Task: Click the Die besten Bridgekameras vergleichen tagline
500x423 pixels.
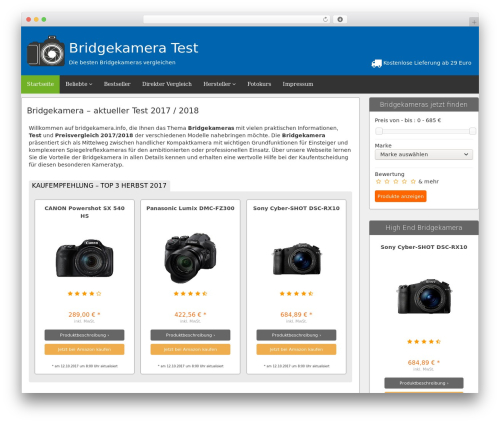Action: pos(122,62)
